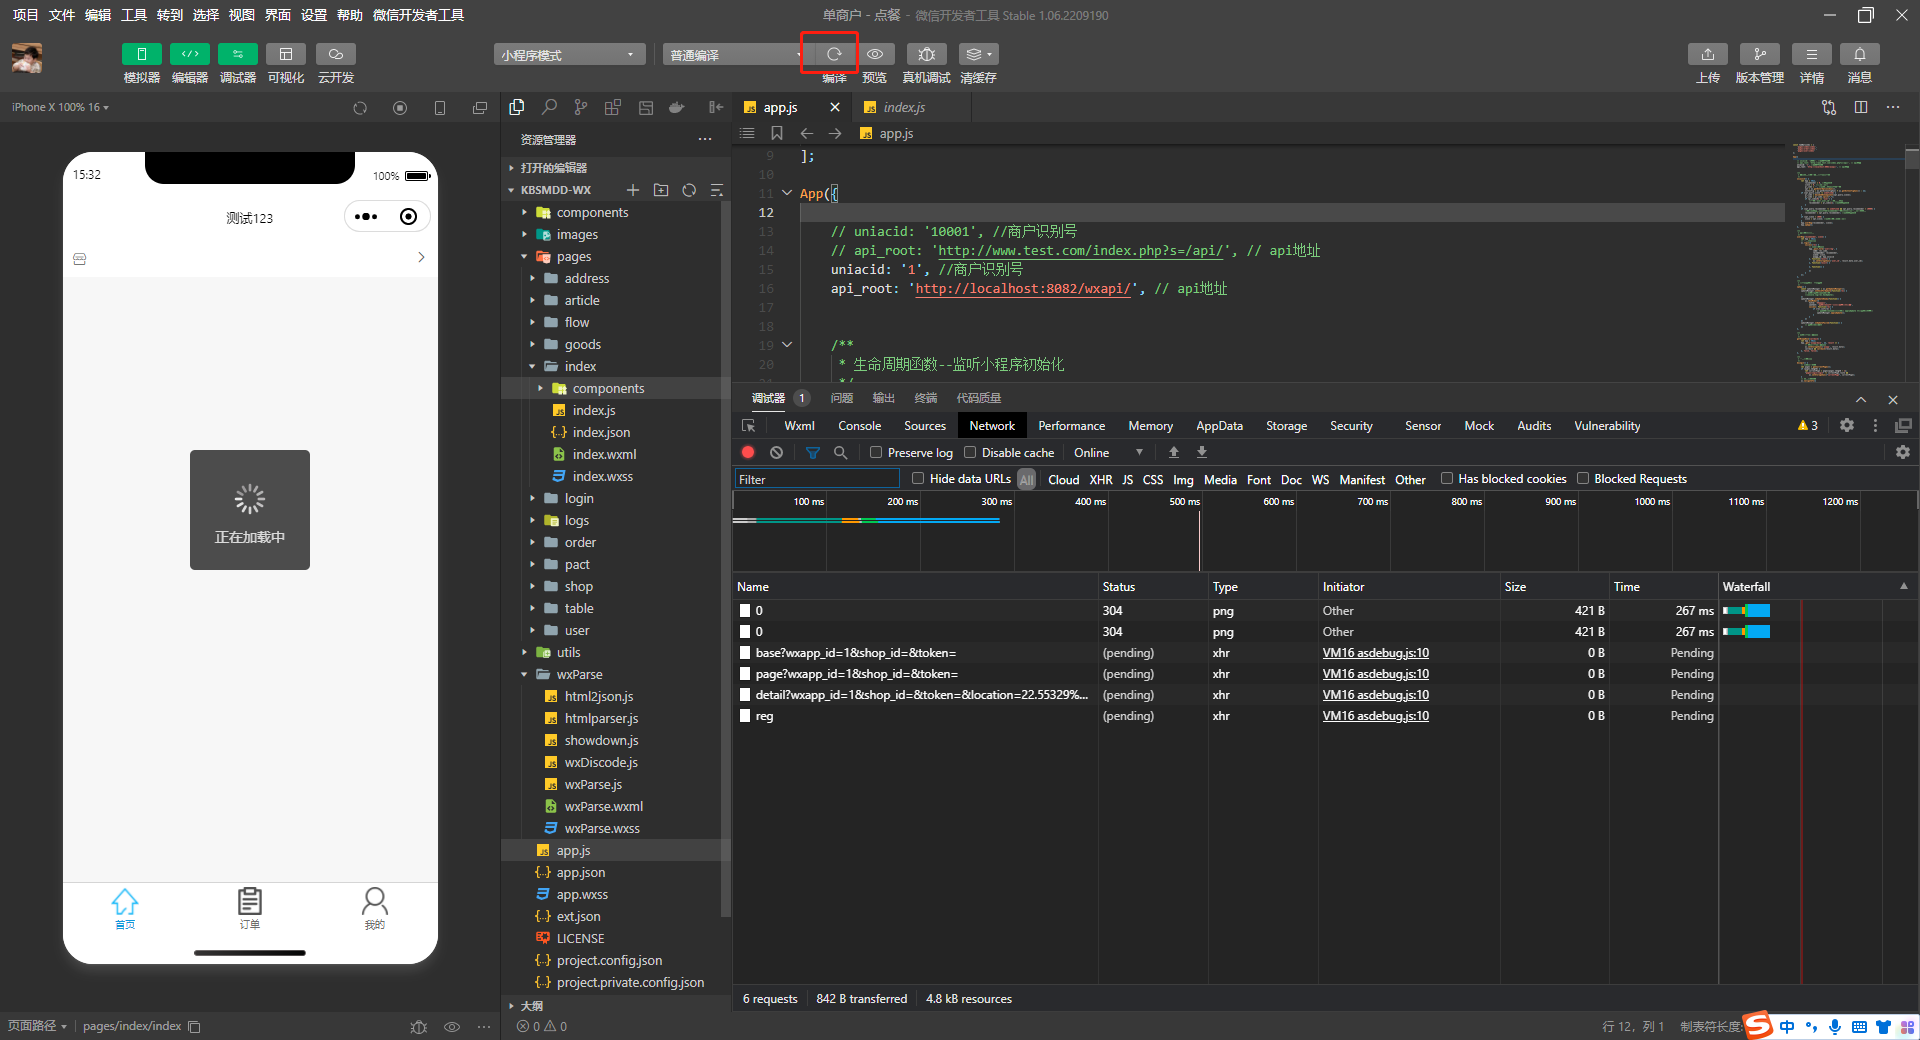Open the 详情 details panel
Viewport: 1920px width, 1040px height.
[1811, 54]
